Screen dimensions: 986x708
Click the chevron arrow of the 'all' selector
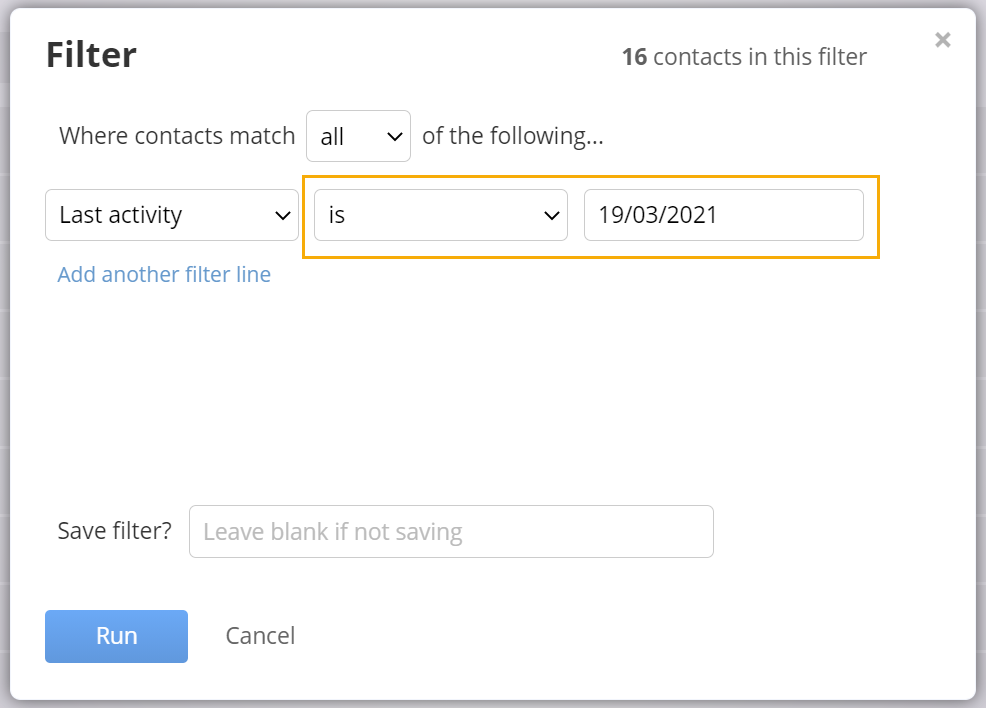(x=394, y=136)
